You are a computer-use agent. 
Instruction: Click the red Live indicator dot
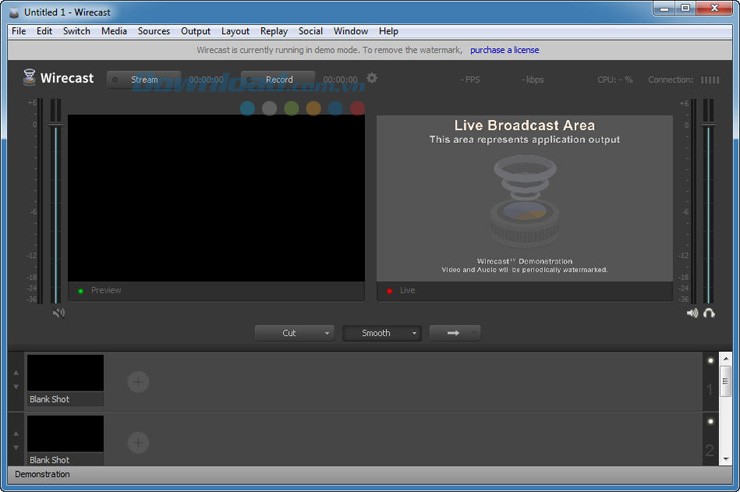389,291
